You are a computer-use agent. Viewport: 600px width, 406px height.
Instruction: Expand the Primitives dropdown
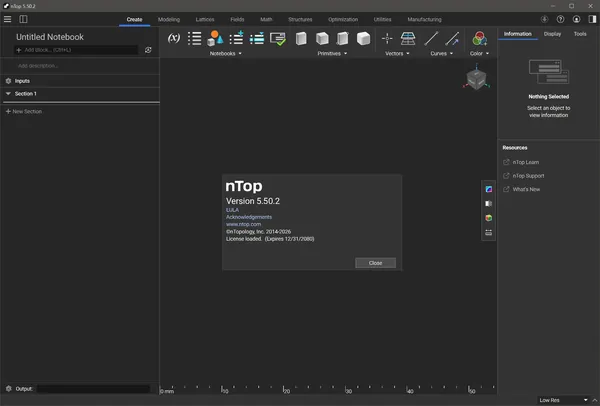332,54
